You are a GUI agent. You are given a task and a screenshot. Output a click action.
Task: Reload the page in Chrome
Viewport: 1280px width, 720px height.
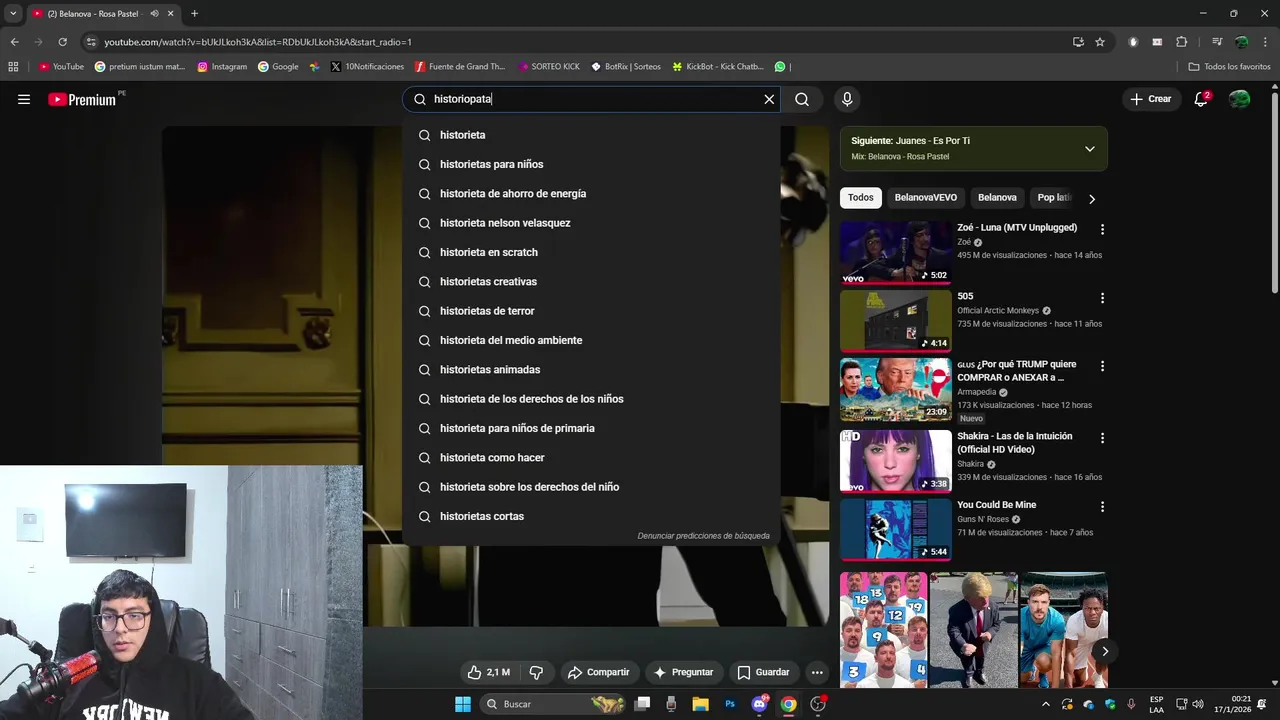62,42
